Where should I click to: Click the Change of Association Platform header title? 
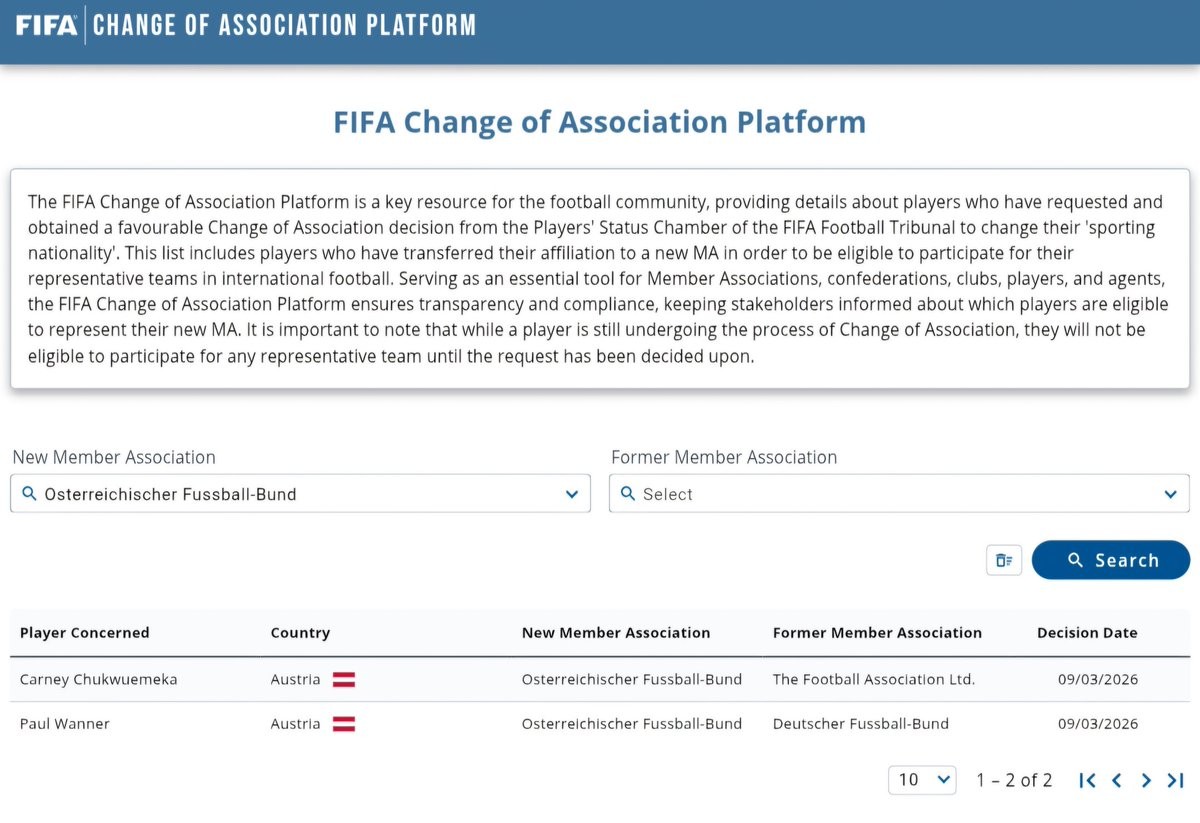tap(284, 25)
